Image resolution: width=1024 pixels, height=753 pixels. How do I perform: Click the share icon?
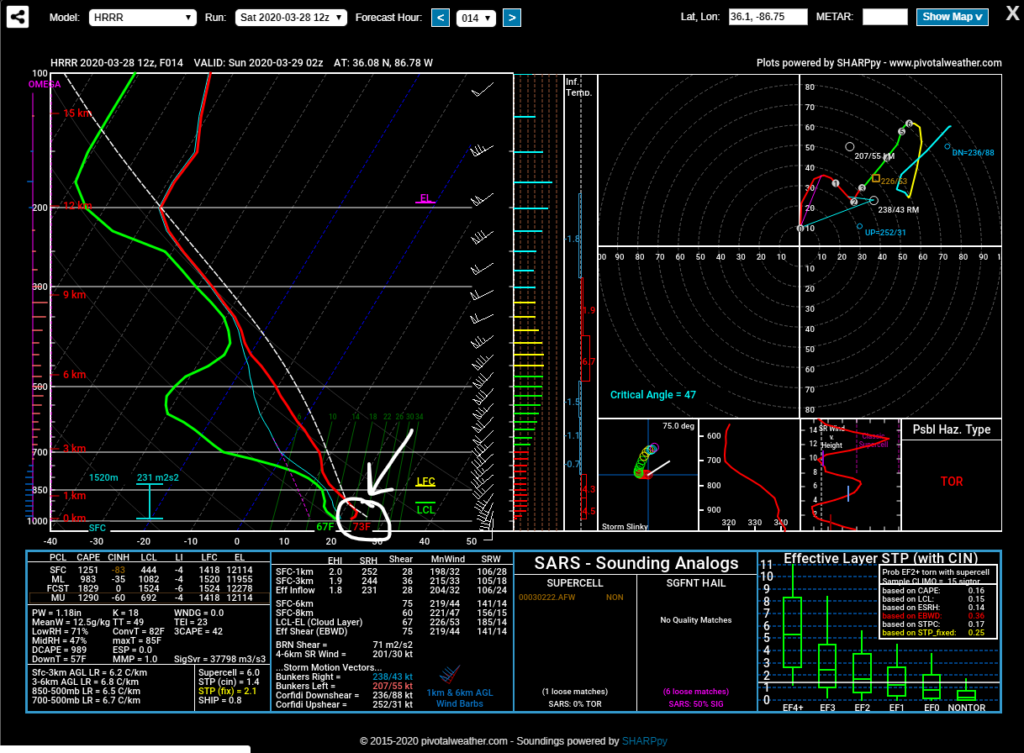coord(18,17)
